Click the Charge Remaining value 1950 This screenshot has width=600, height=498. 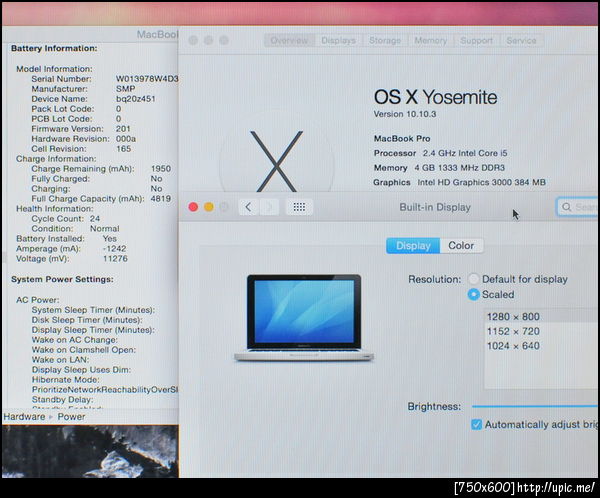coord(161,169)
